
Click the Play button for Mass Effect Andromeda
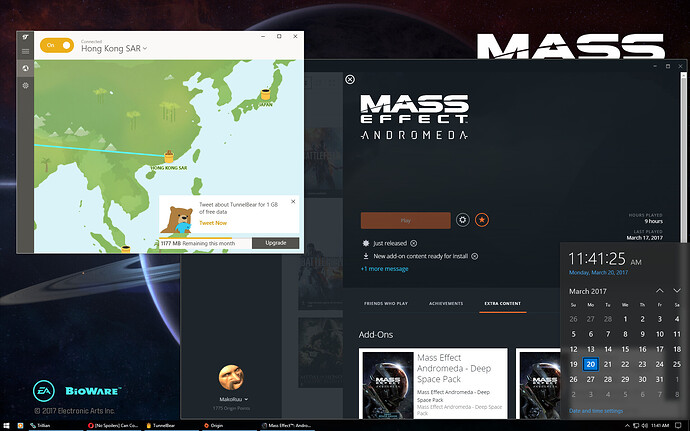[405, 221]
